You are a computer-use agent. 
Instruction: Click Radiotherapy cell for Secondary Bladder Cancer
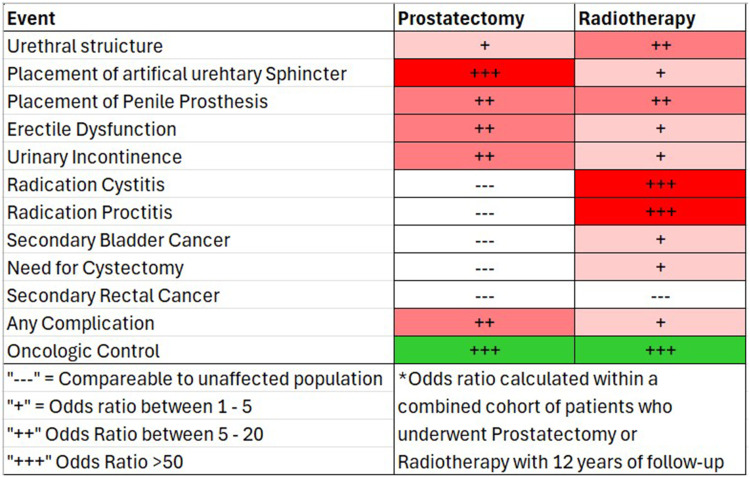point(660,240)
